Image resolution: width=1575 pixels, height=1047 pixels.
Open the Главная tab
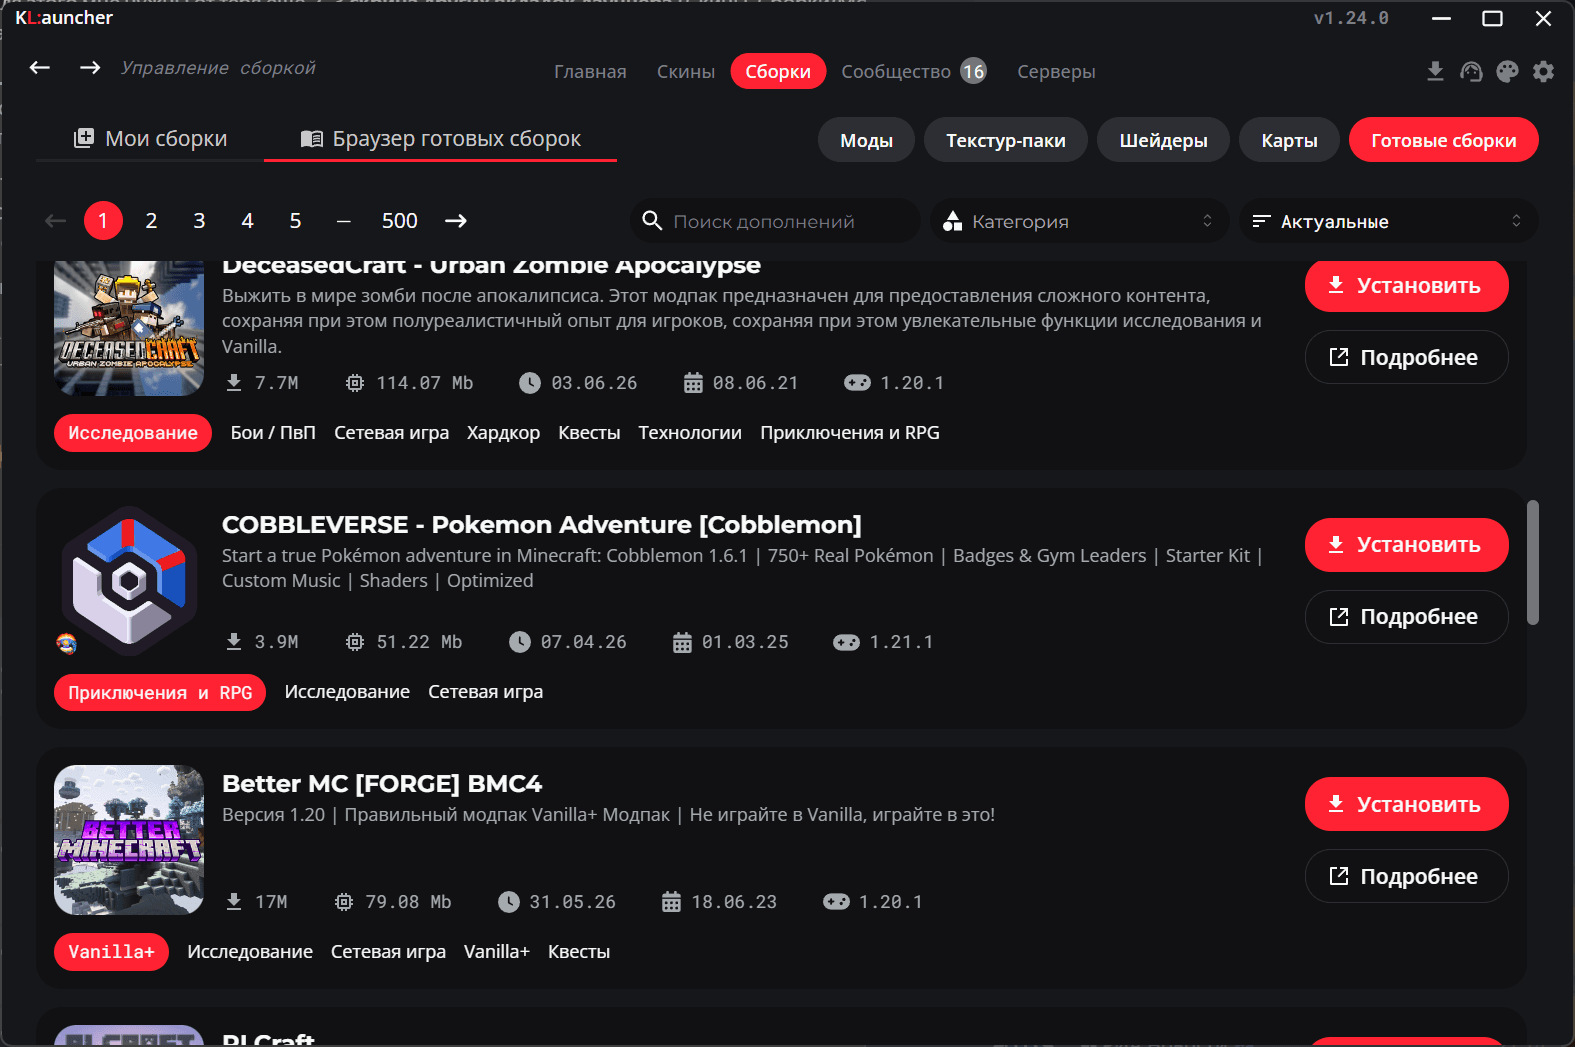coord(590,72)
